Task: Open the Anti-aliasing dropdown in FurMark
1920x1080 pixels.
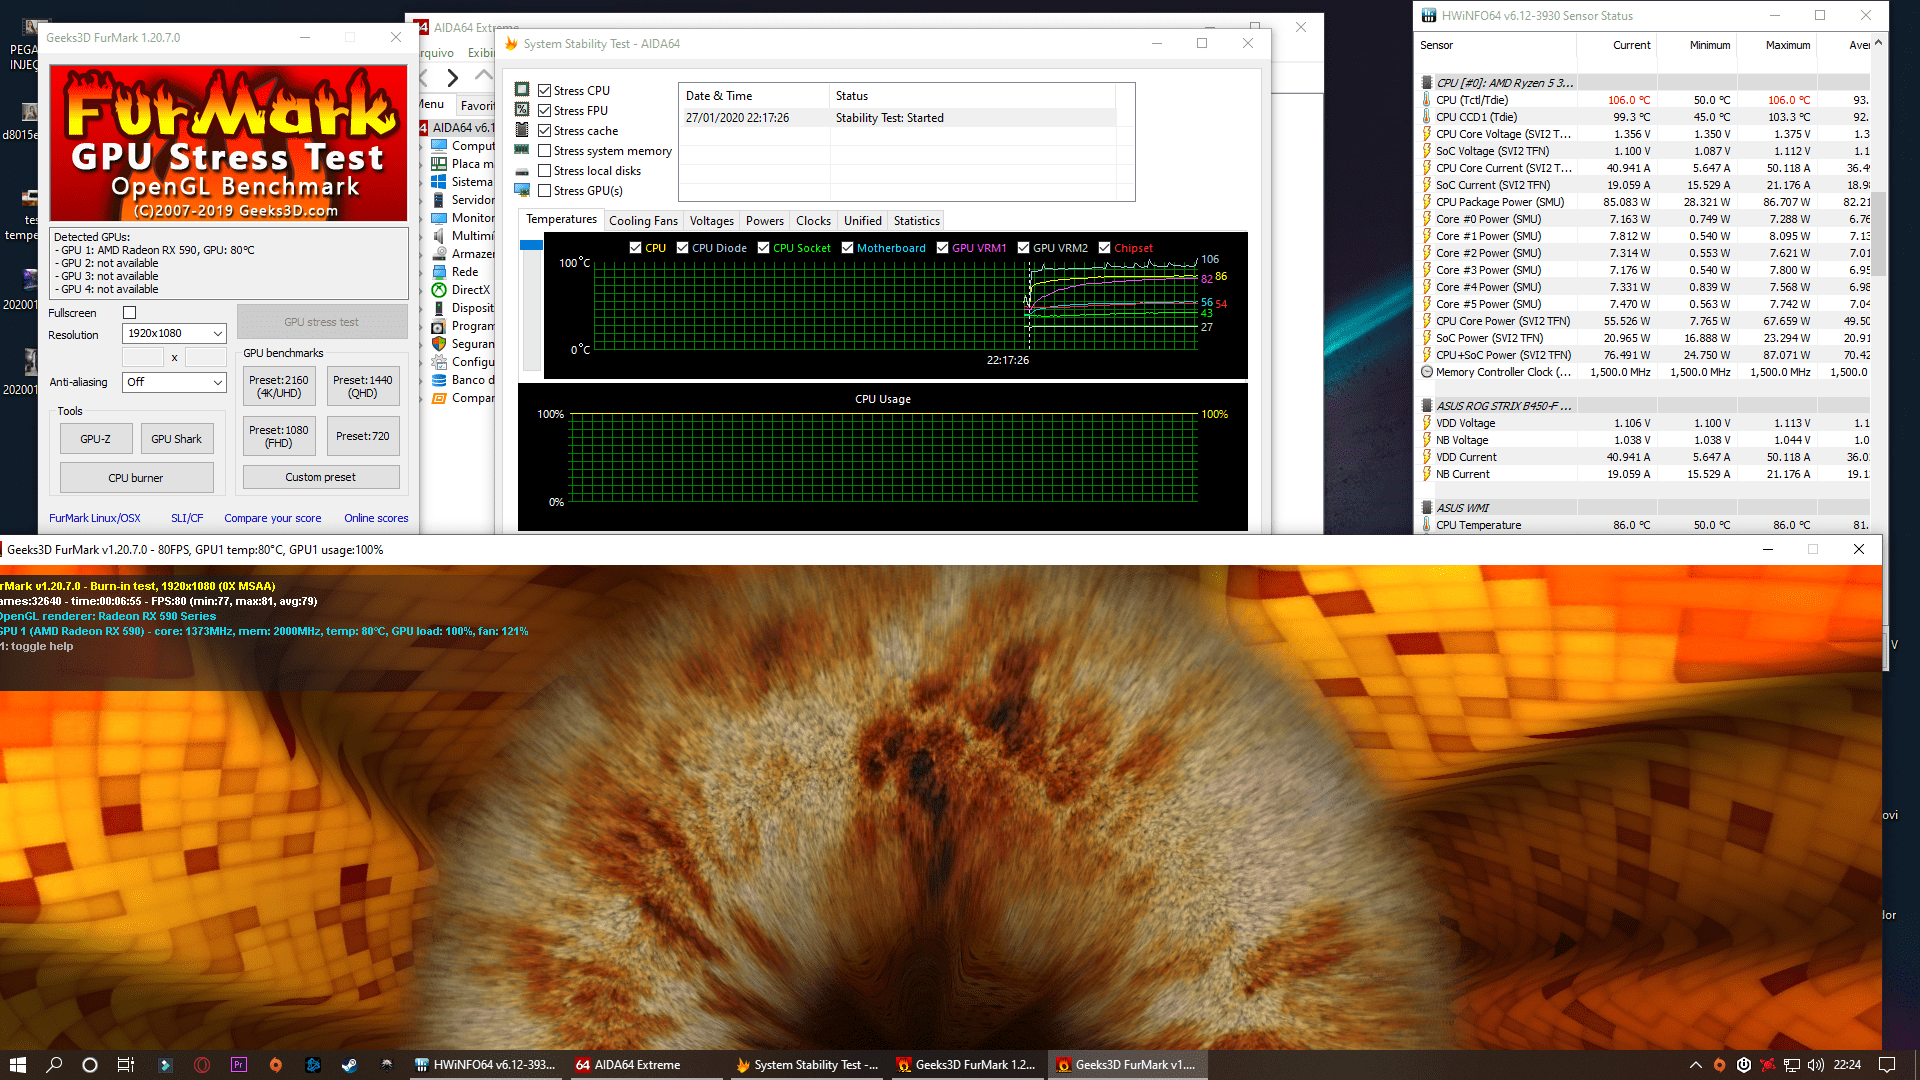Action: [x=174, y=382]
